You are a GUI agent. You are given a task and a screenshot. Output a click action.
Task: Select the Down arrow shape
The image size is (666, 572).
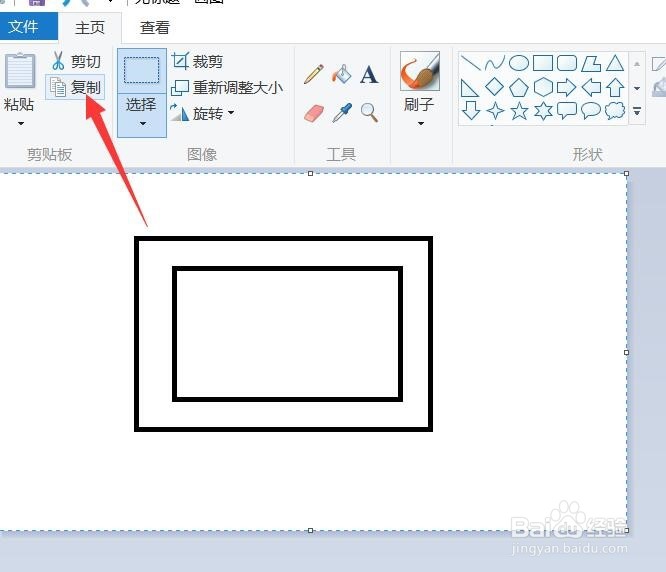(x=471, y=111)
